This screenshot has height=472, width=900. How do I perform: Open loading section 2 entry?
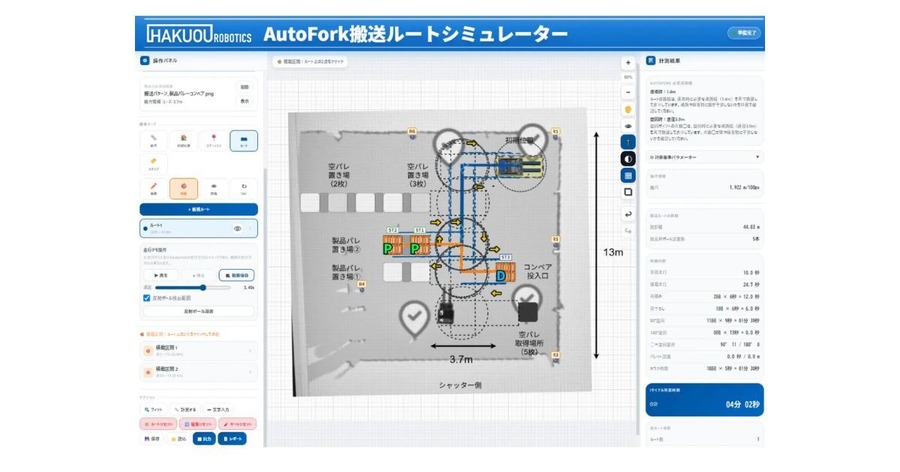[x=199, y=372]
